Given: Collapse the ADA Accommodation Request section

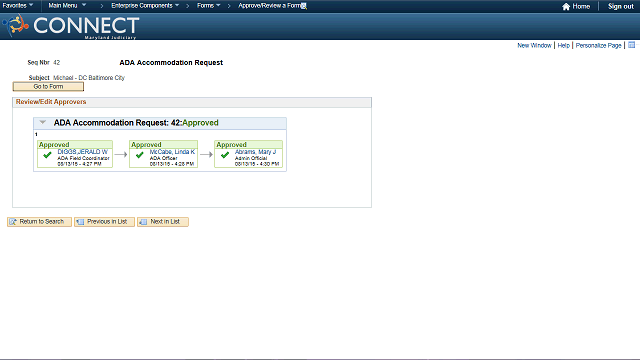Looking at the screenshot, I should 42,122.
